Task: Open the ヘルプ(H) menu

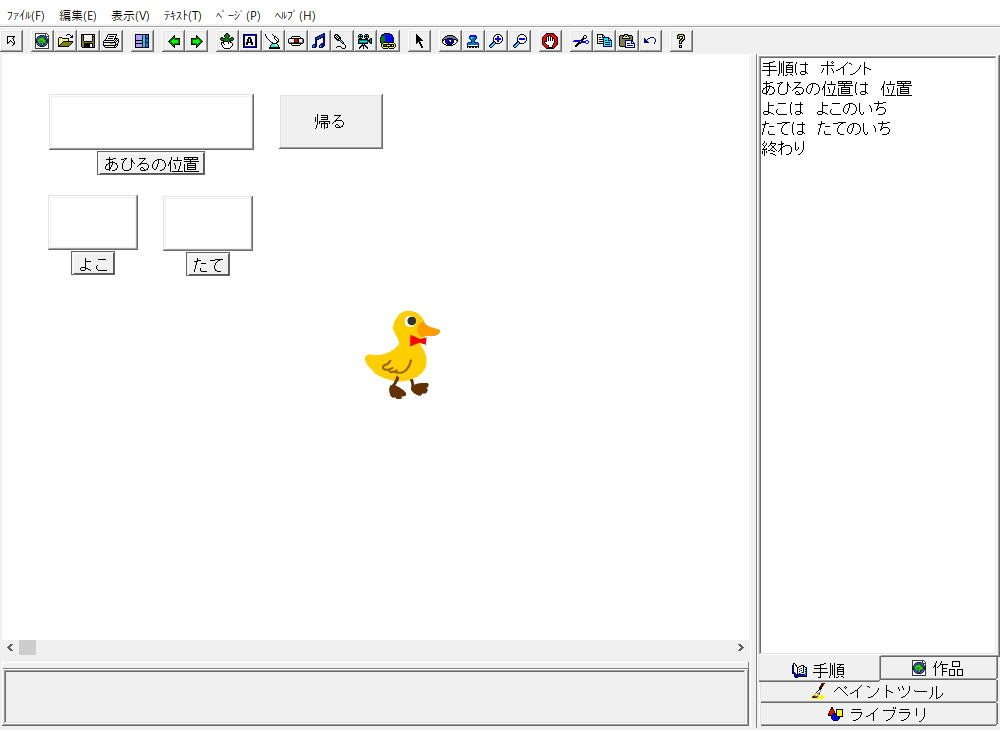Action: click(295, 15)
